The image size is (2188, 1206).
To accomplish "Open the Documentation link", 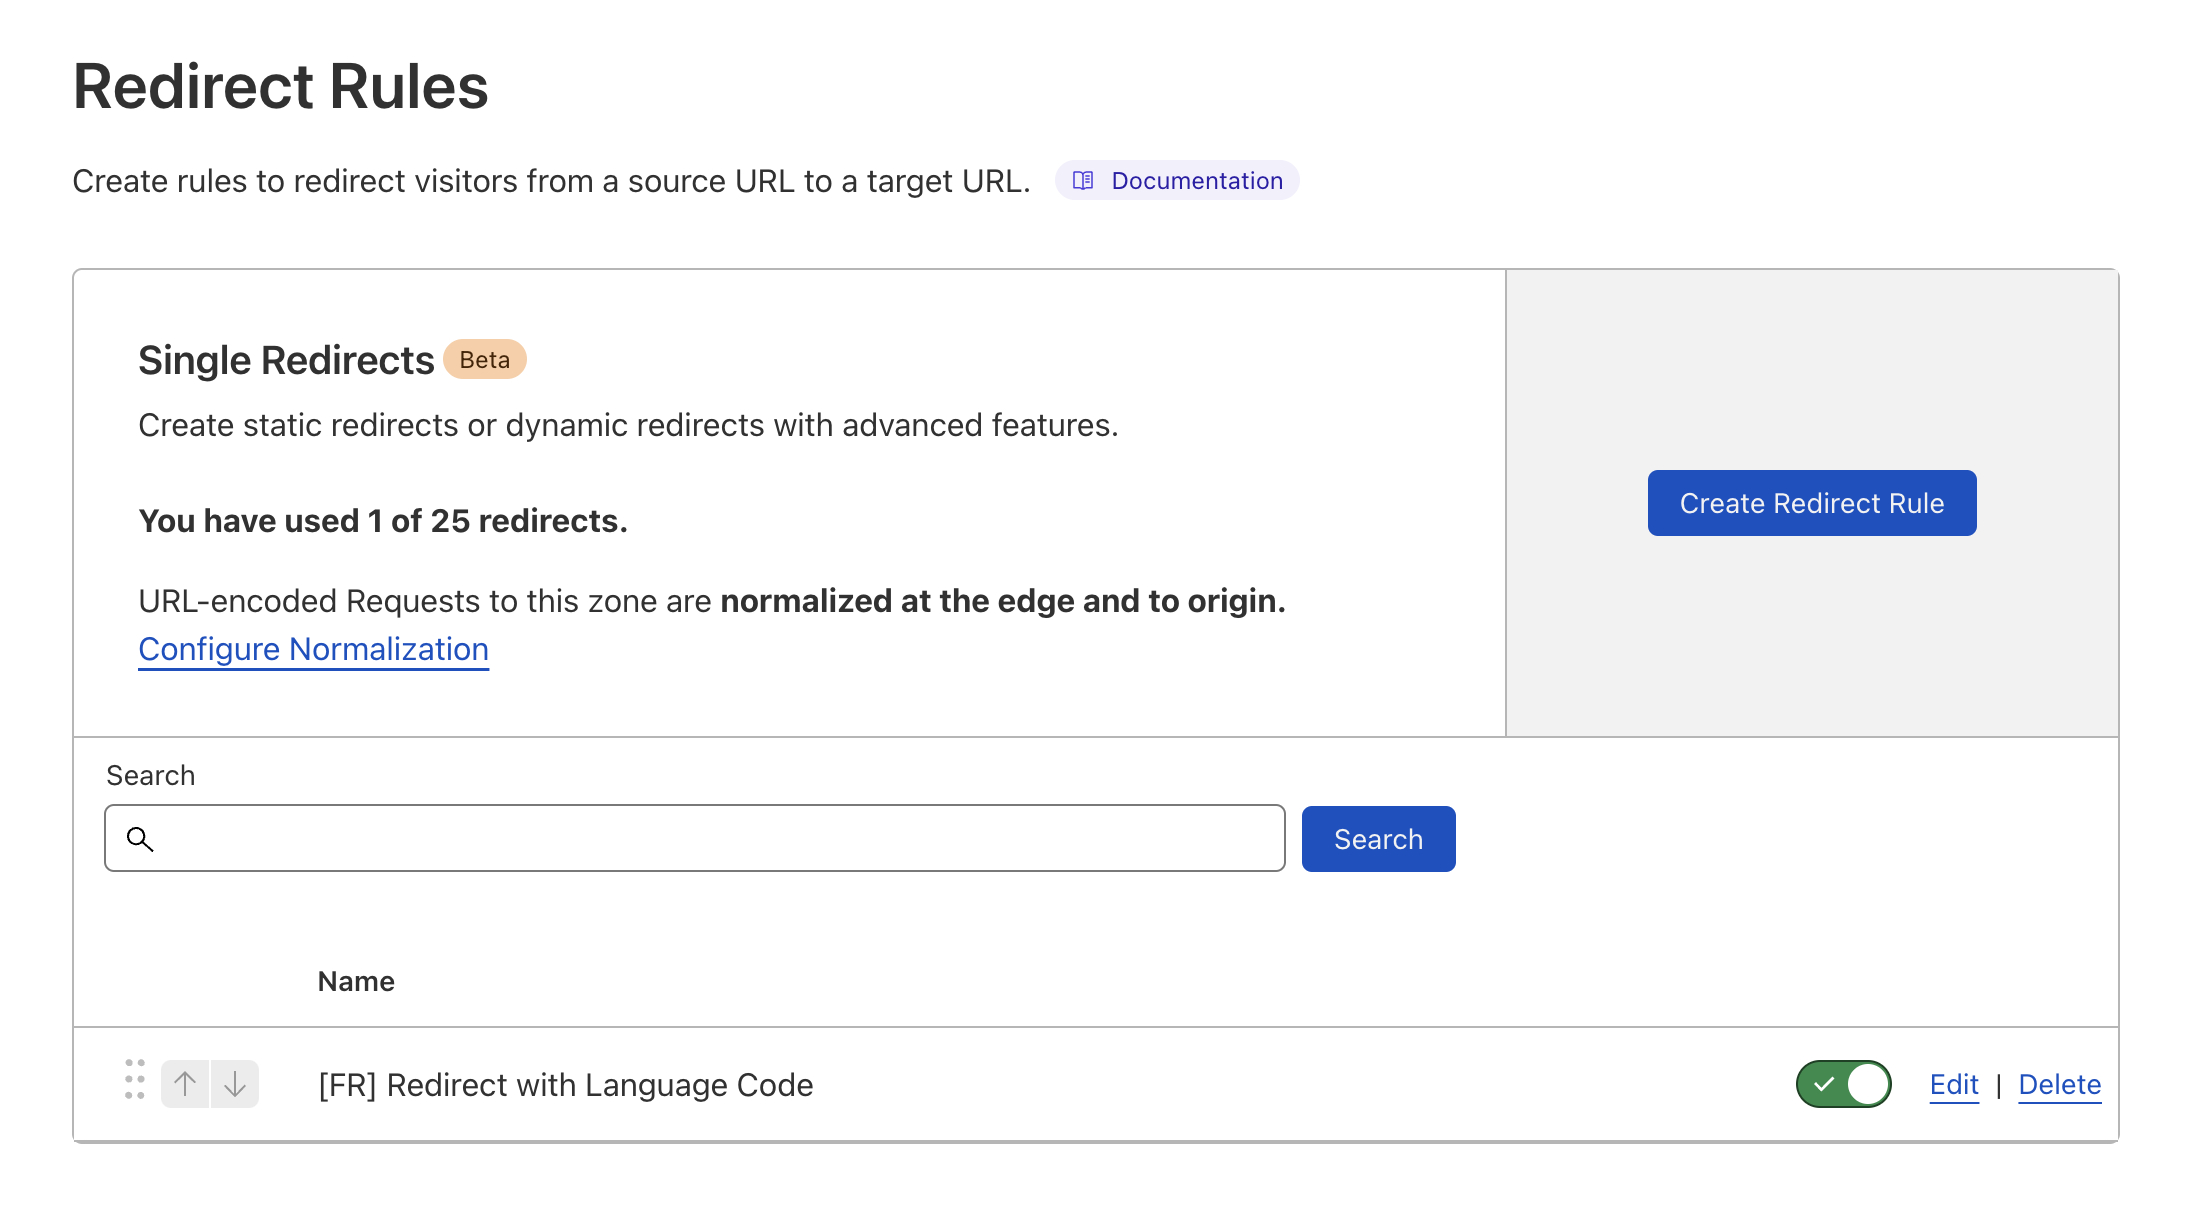I will [1196, 181].
